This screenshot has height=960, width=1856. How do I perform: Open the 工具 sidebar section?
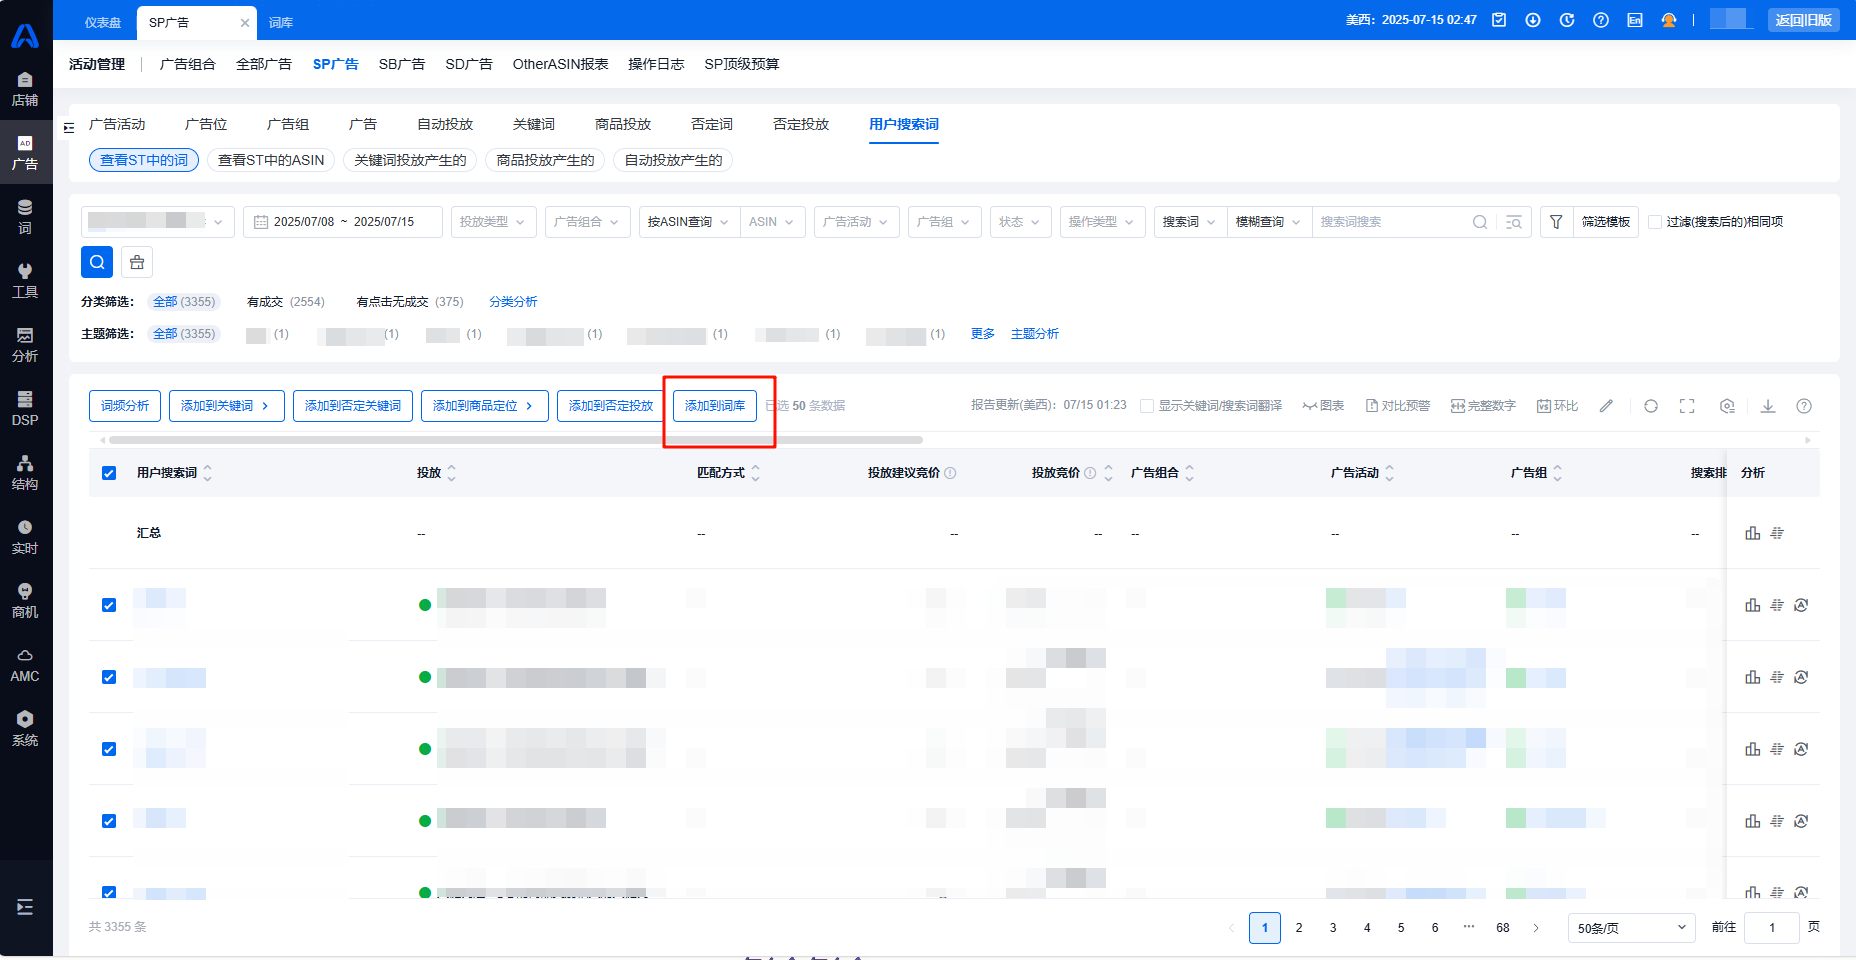coord(25,281)
